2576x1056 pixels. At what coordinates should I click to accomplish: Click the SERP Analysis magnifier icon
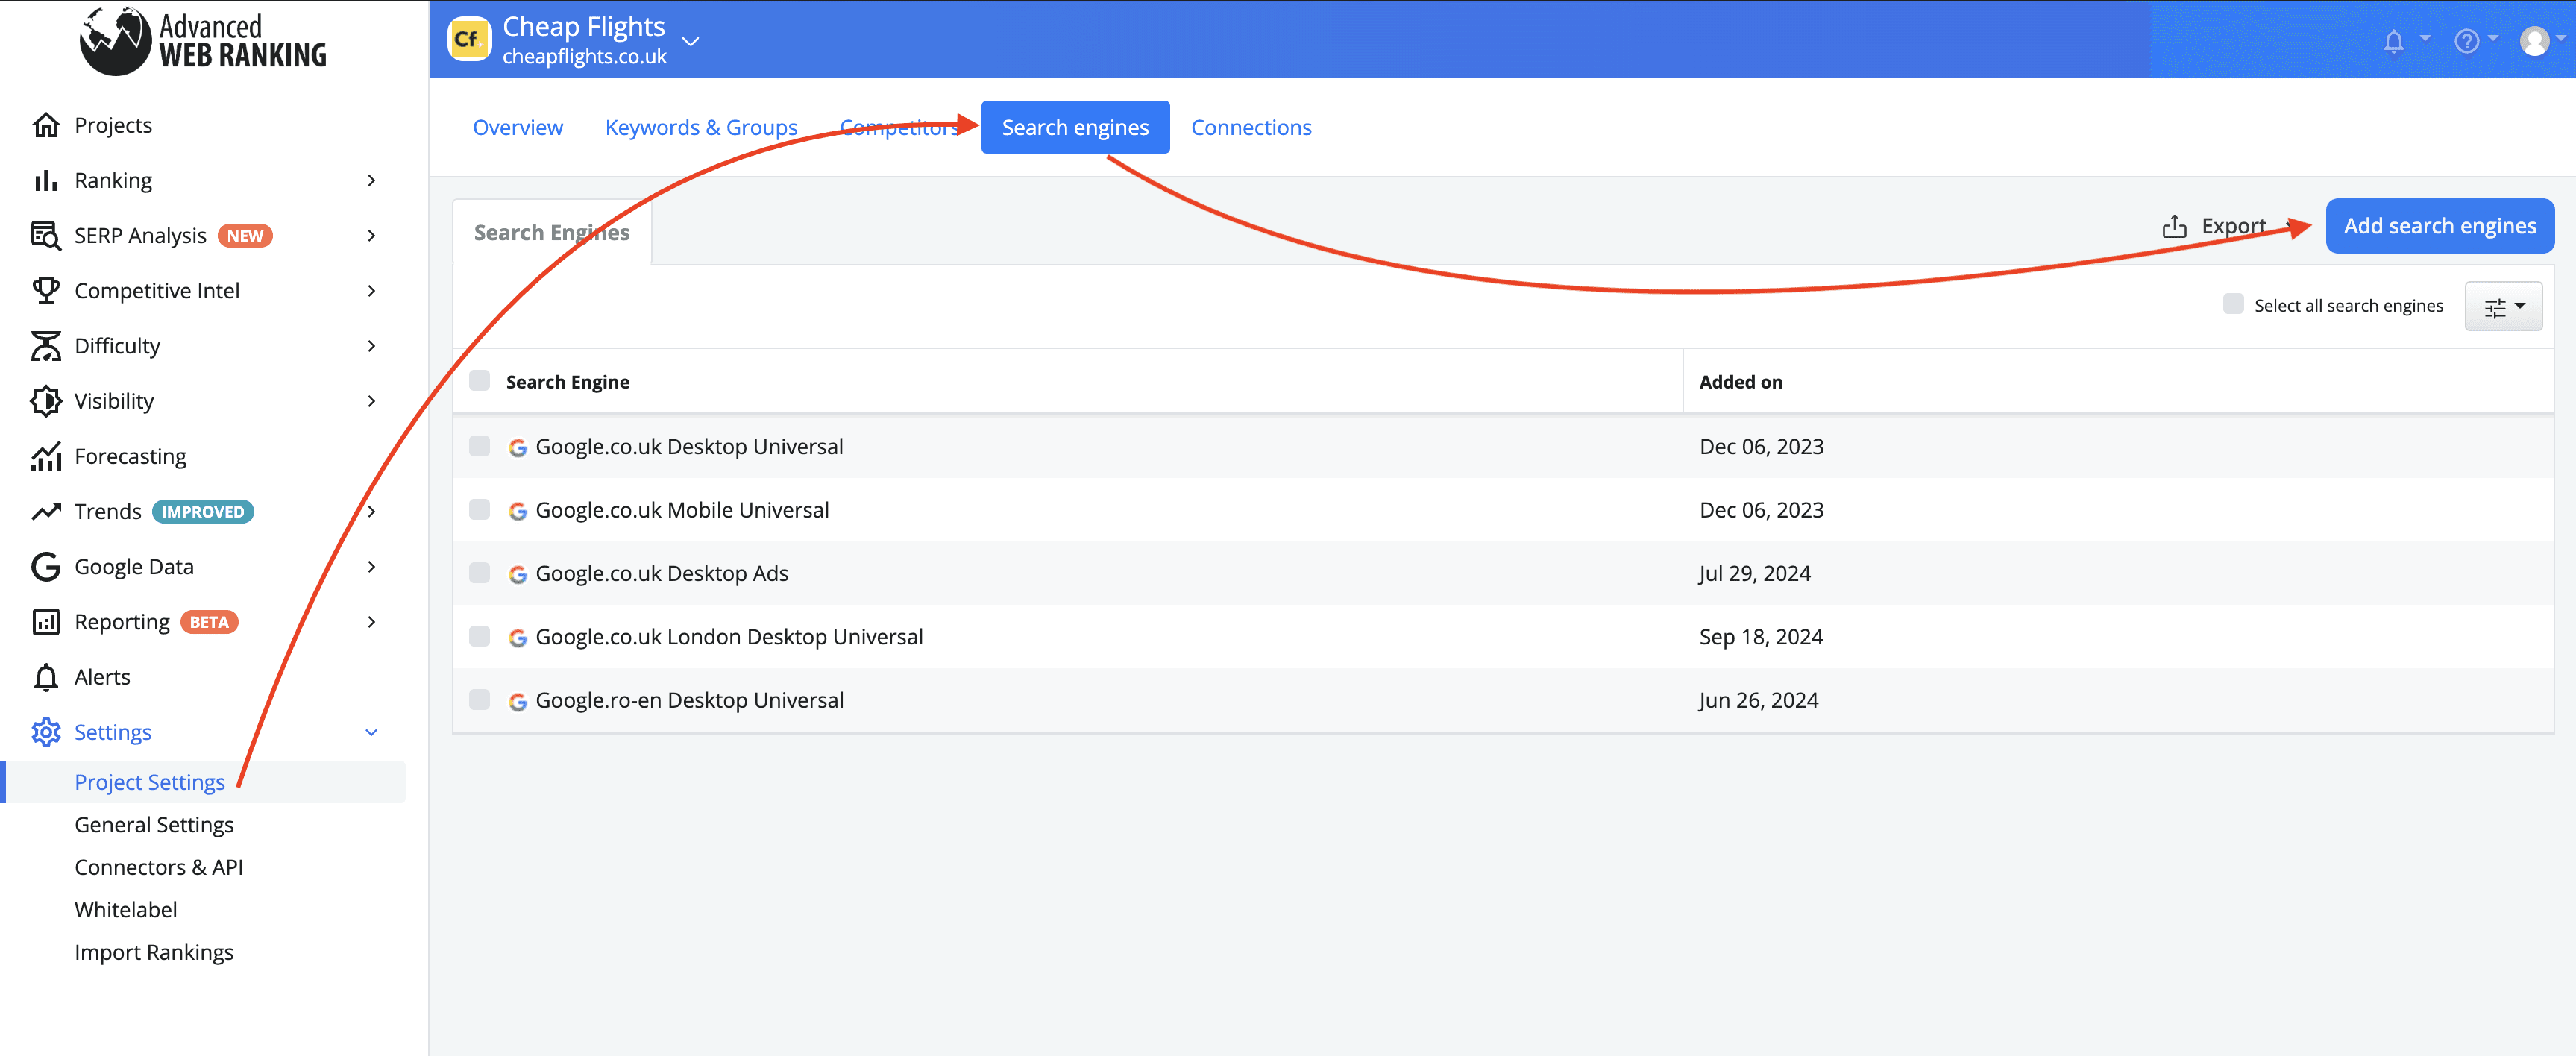click(46, 235)
